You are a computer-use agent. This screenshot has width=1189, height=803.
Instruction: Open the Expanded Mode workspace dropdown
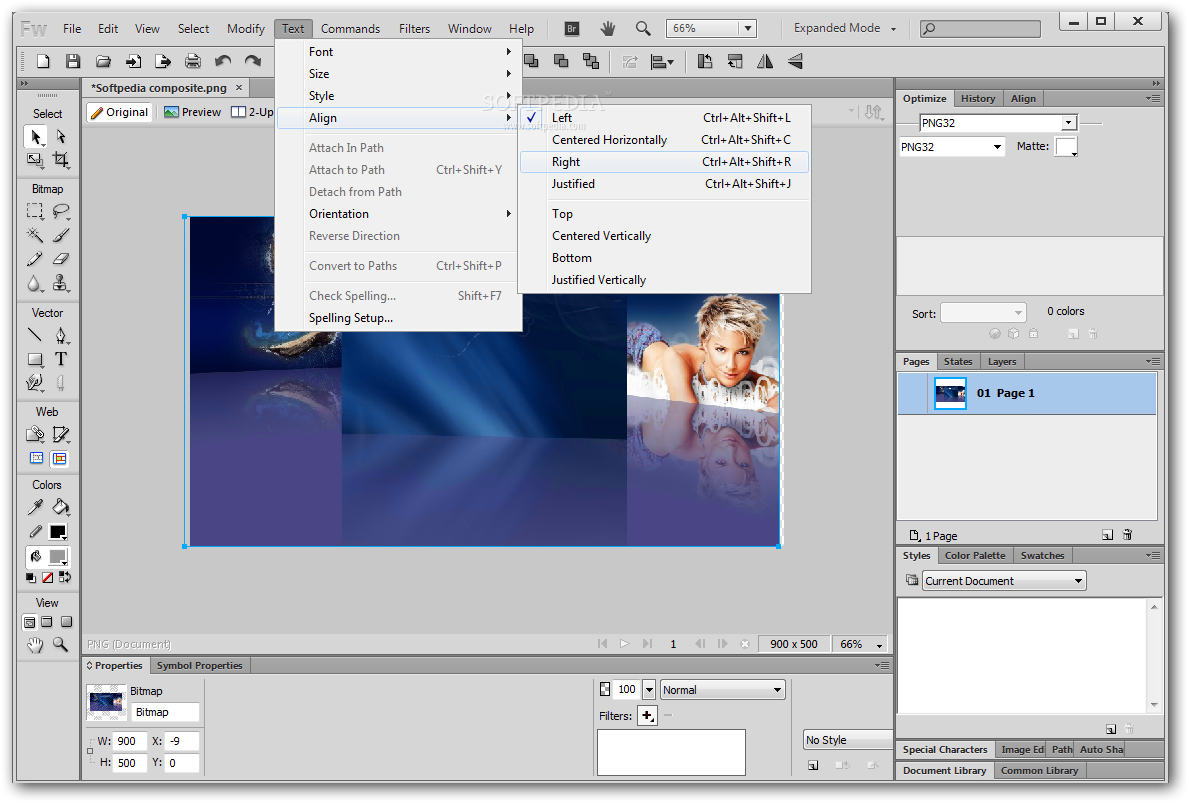point(845,28)
